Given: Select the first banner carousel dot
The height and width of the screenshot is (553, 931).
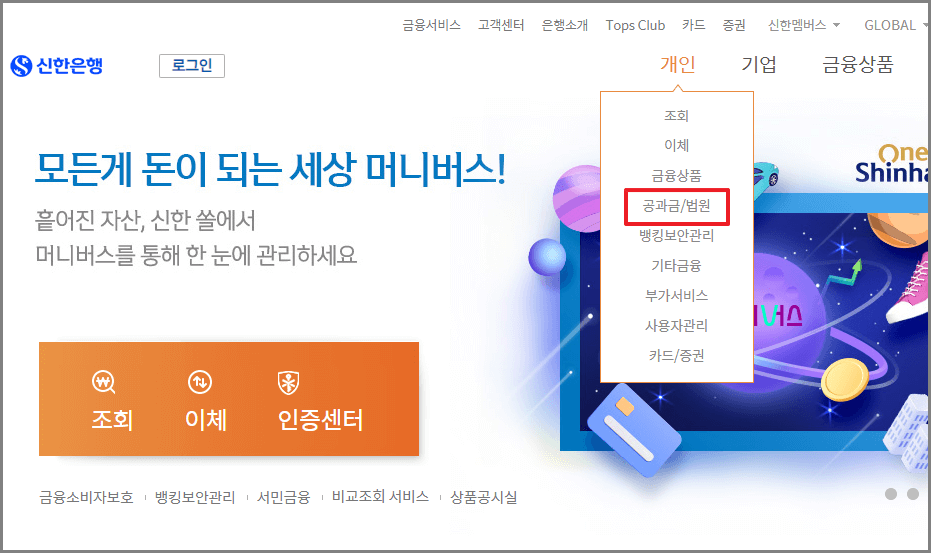Looking at the screenshot, I should (x=891, y=494).
